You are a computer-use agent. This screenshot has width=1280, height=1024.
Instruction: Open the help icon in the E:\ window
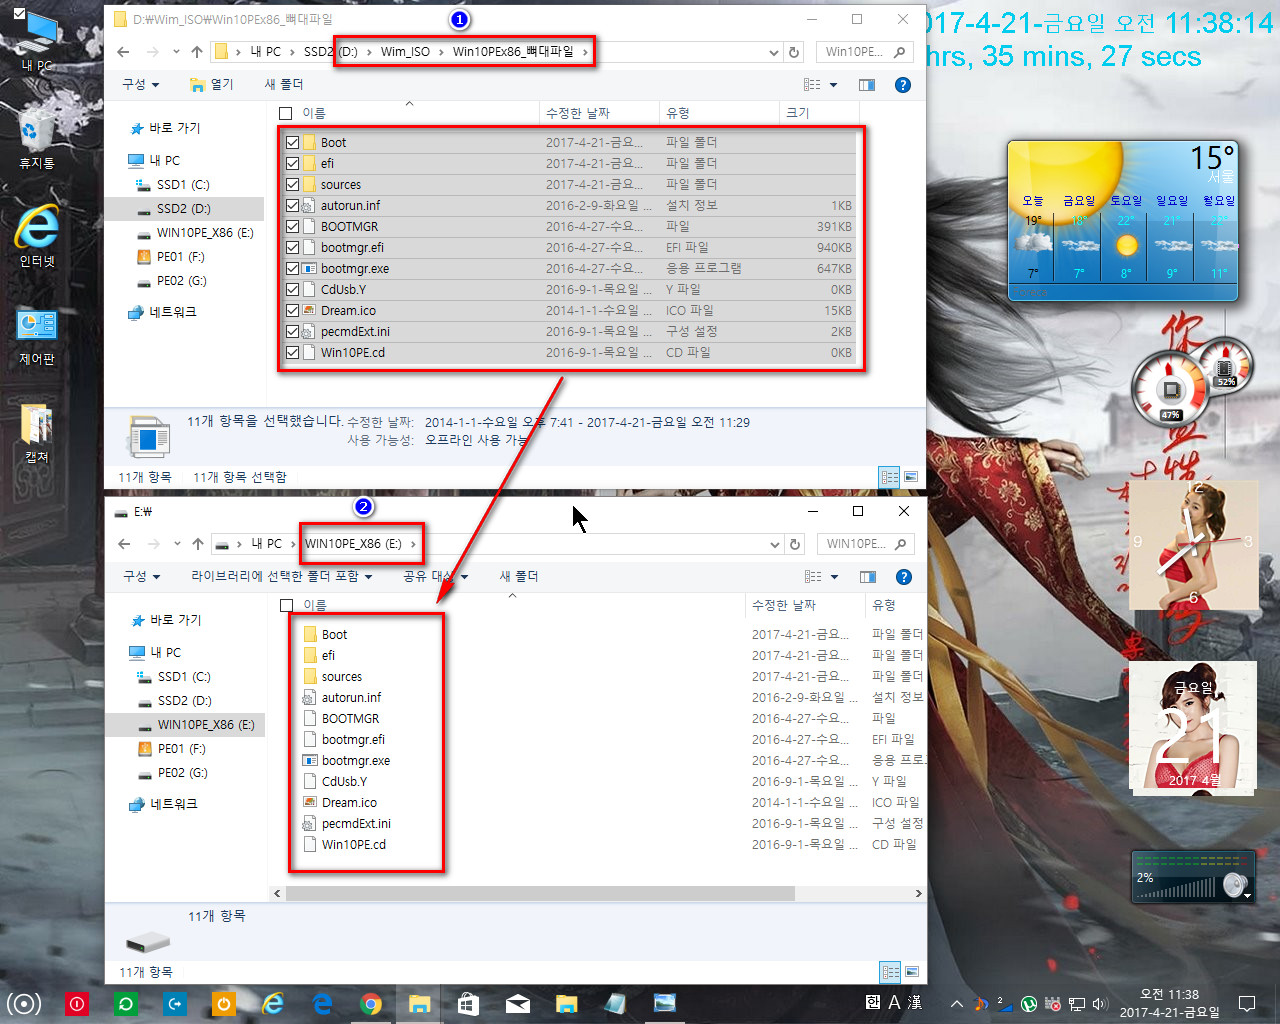pyautogui.click(x=904, y=577)
